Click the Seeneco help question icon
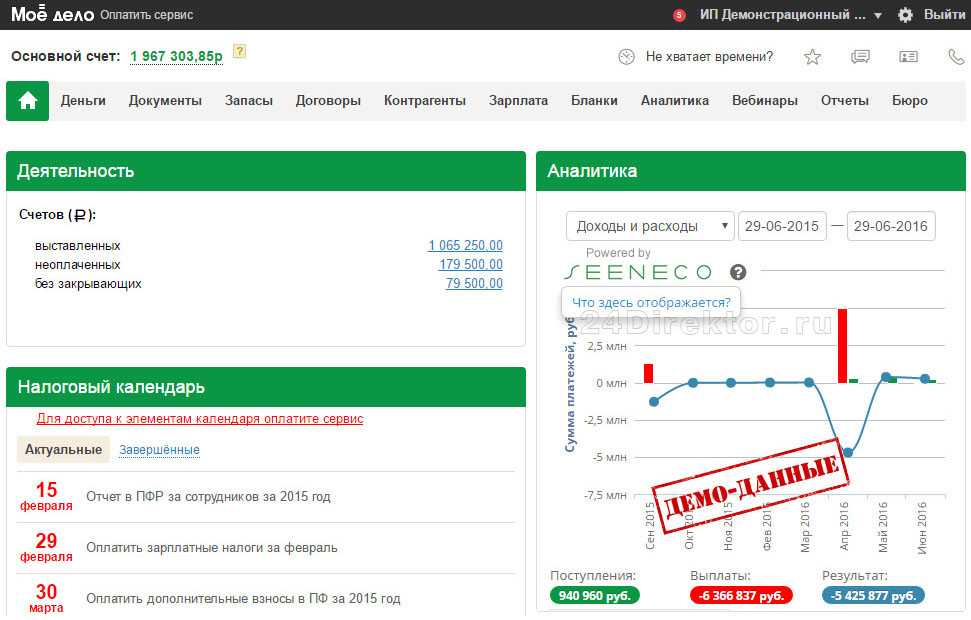971x620 pixels. click(x=738, y=272)
